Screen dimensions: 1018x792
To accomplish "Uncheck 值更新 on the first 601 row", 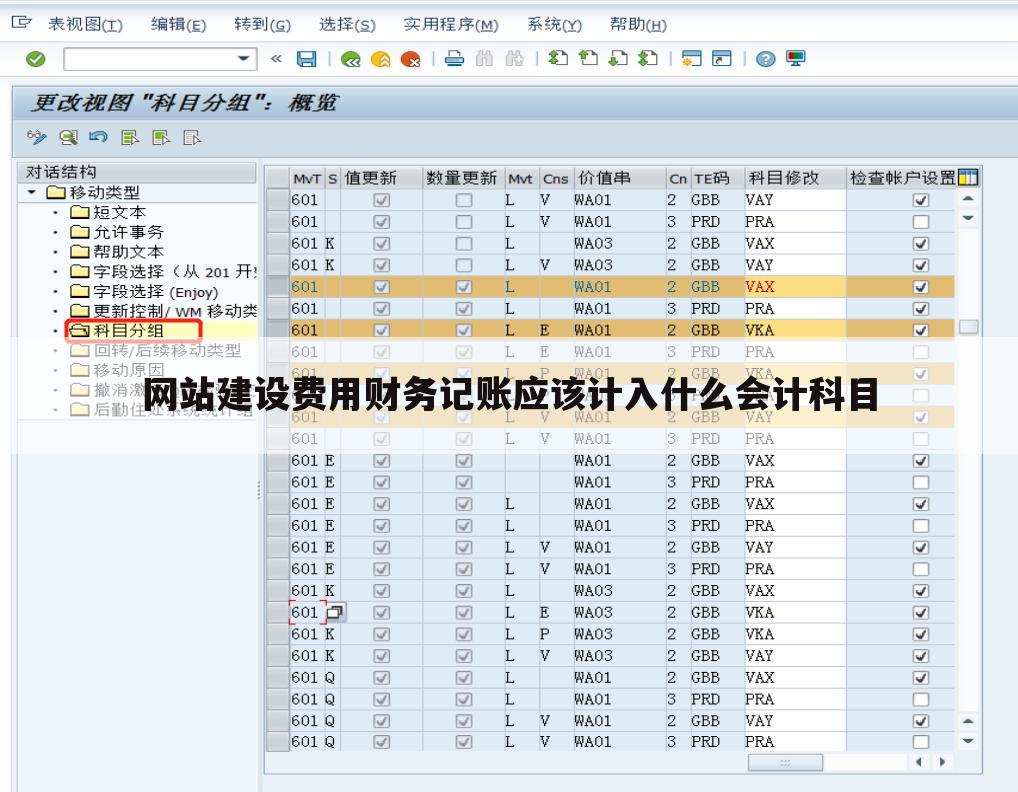I will click(x=381, y=199).
